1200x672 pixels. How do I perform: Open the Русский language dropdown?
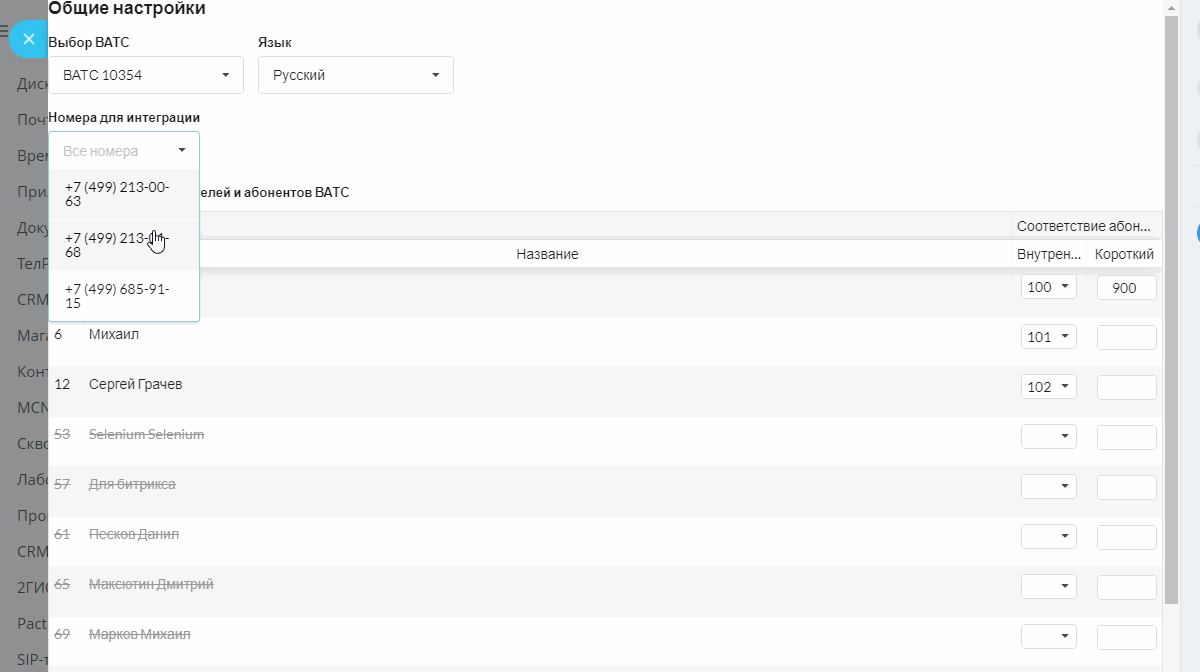(x=355, y=75)
